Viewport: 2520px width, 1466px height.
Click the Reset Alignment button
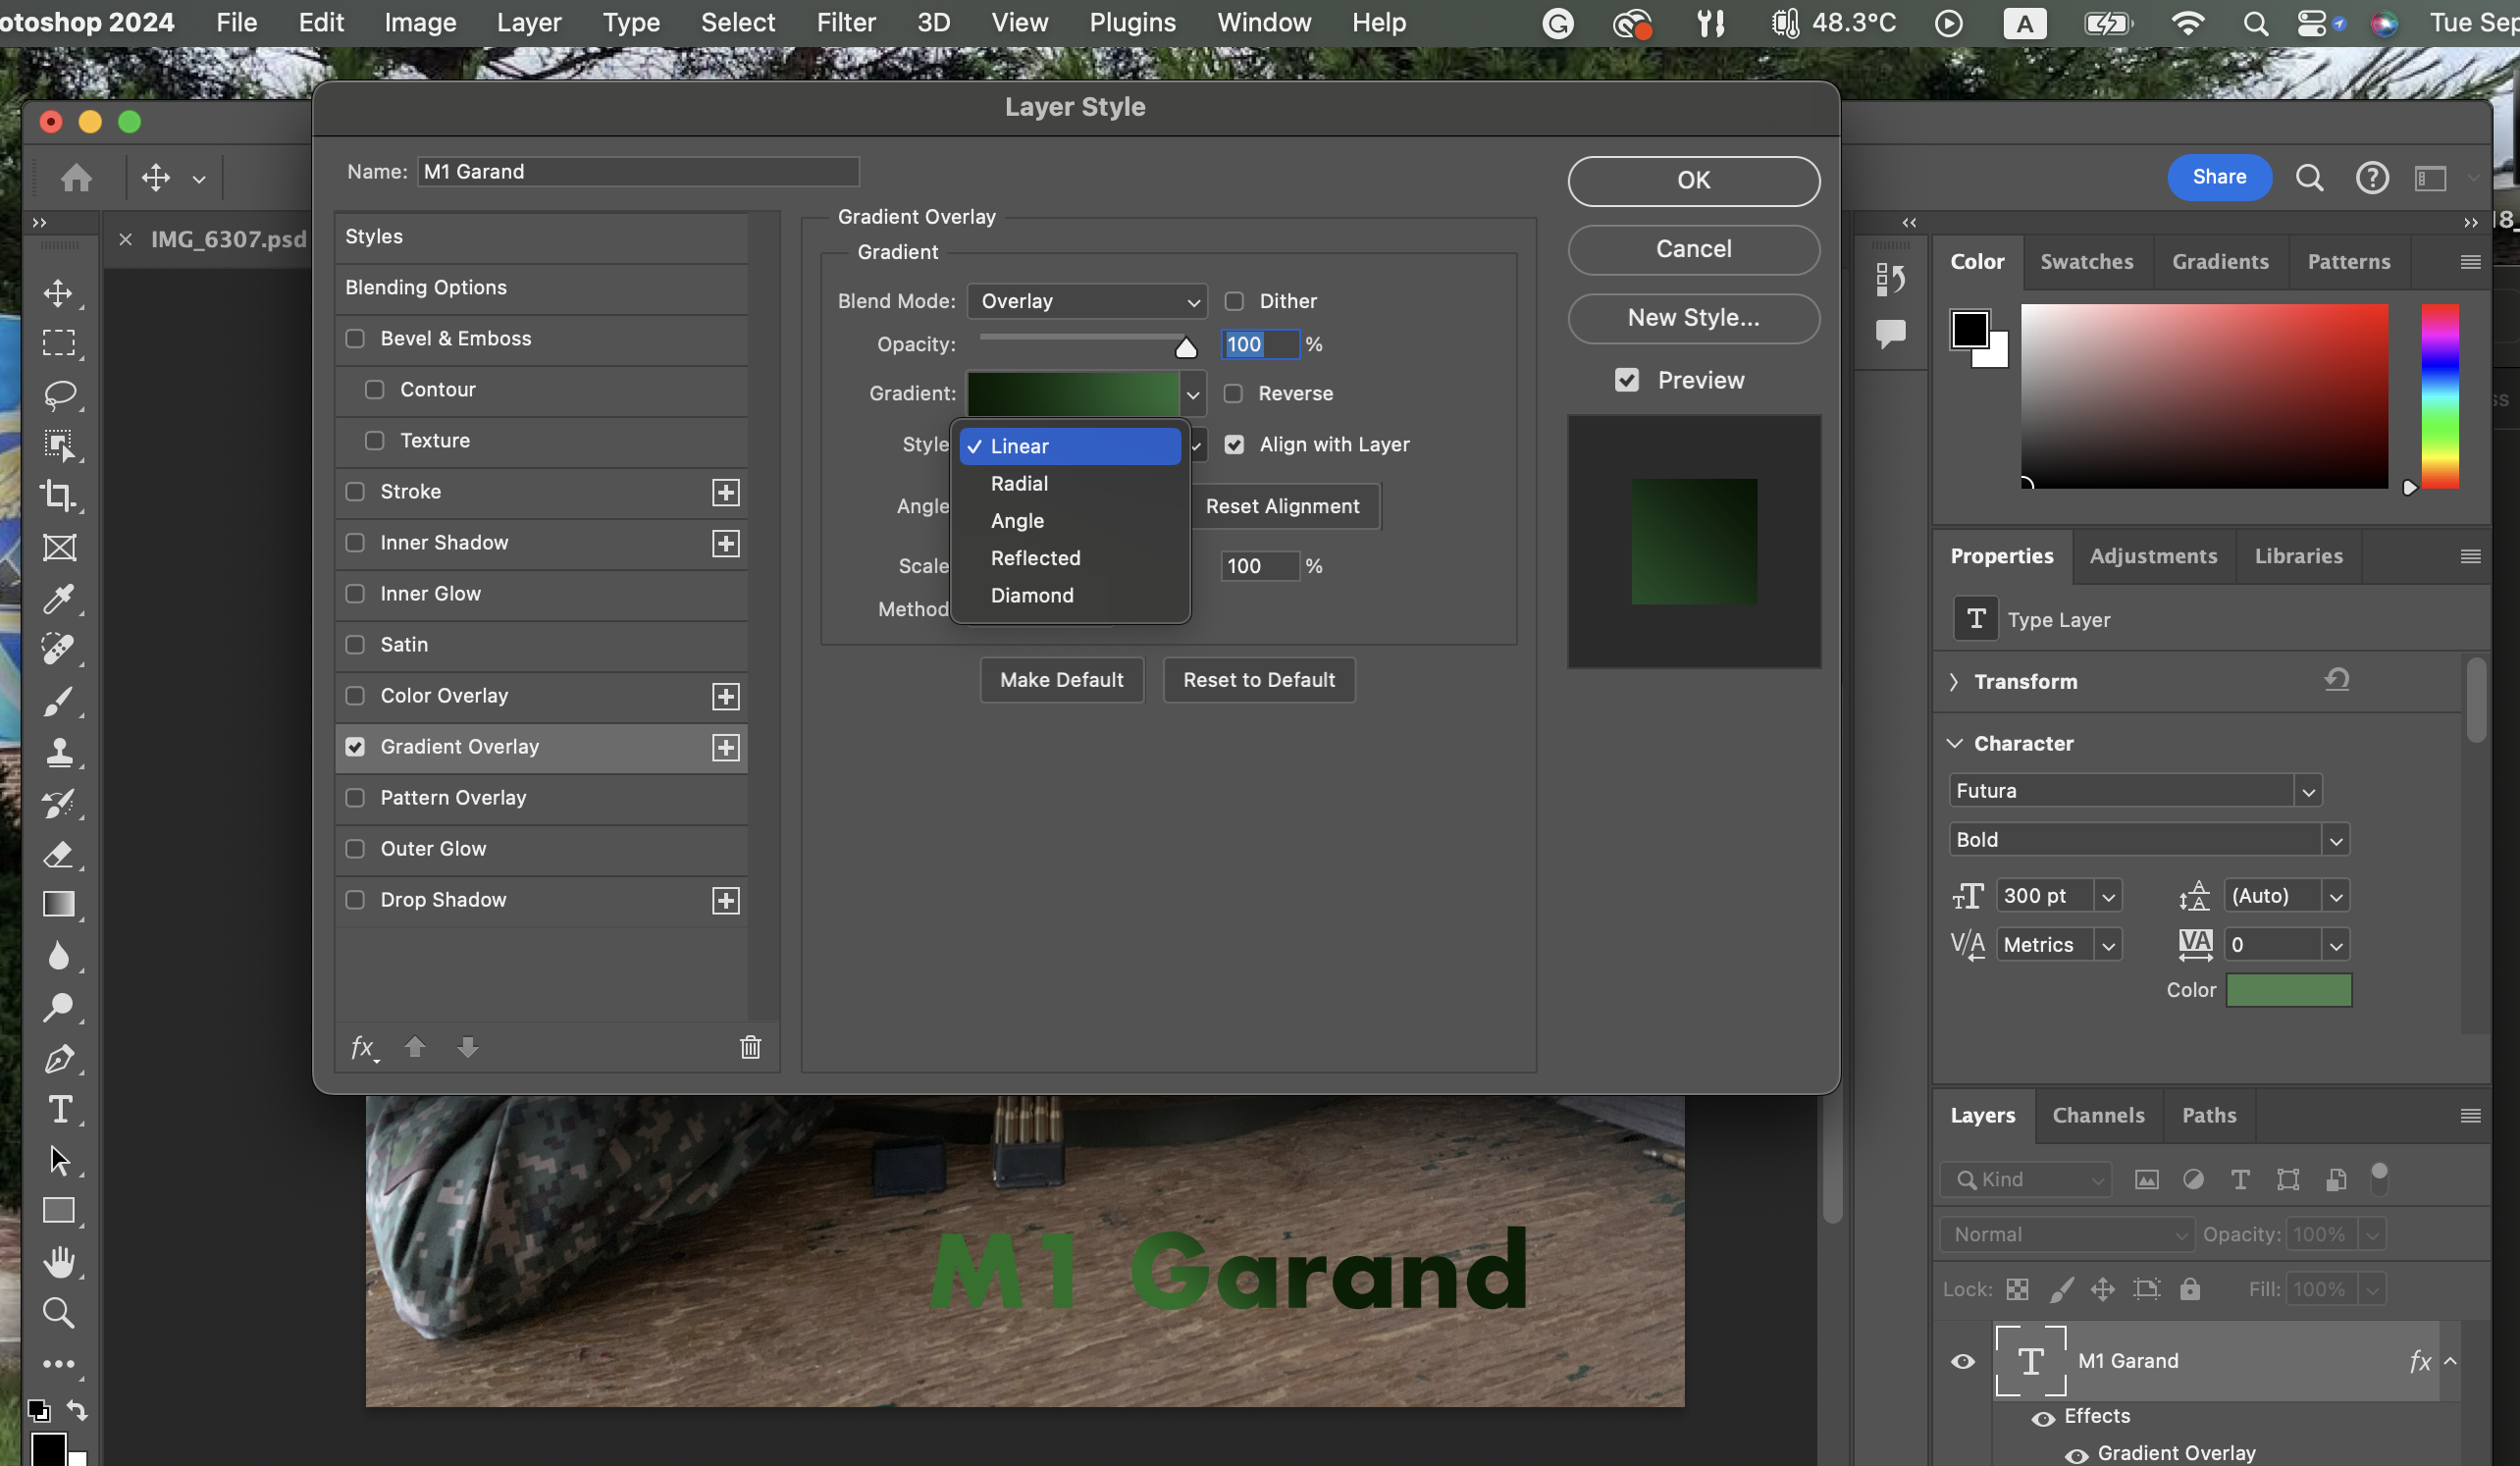click(1282, 506)
